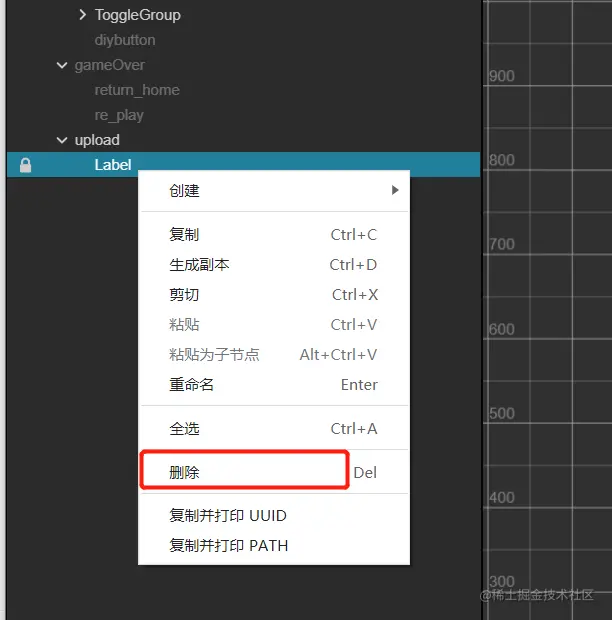Choose 生成副本 to duplicate node
Image resolution: width=612 pixels, height=620 pixels.
pyautogui.click(x=274, y=265)
